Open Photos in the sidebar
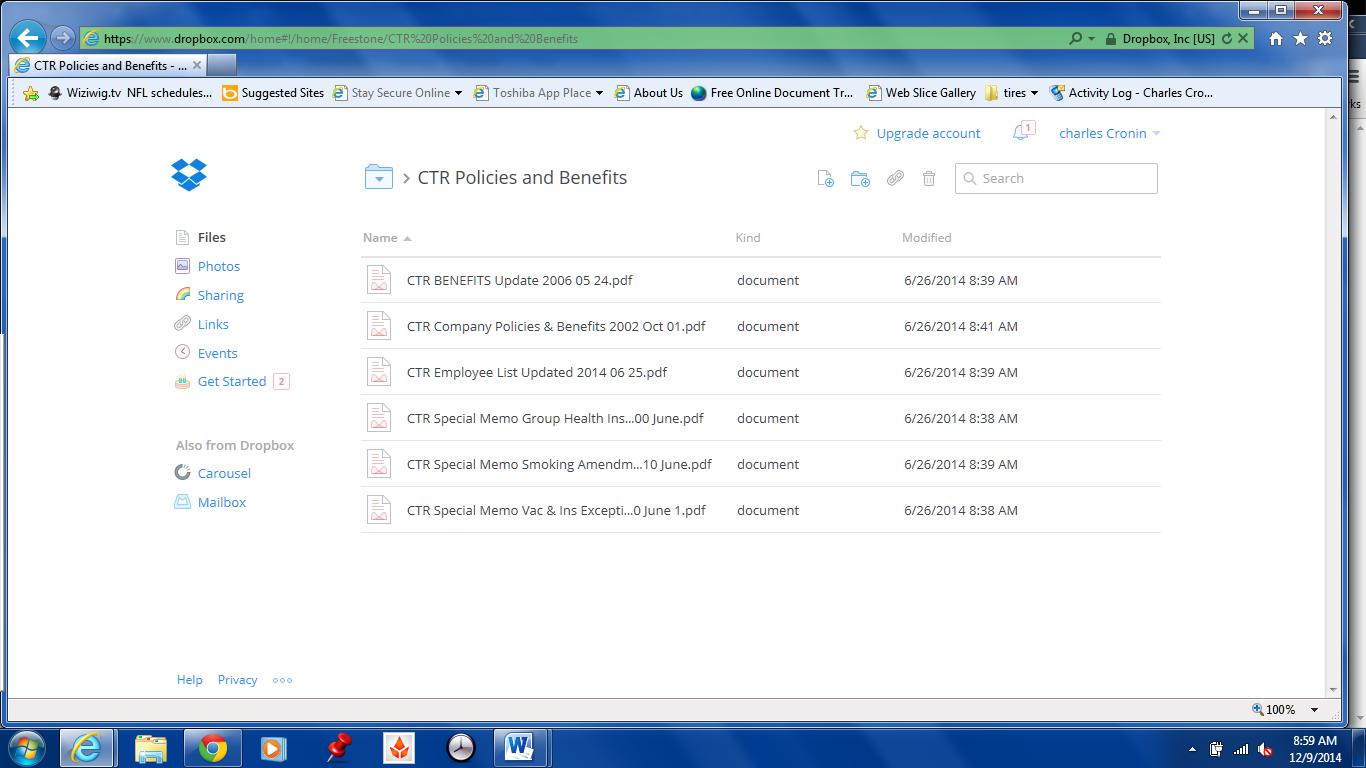Viewport: 1366px width, 768px height. (219, 266)
